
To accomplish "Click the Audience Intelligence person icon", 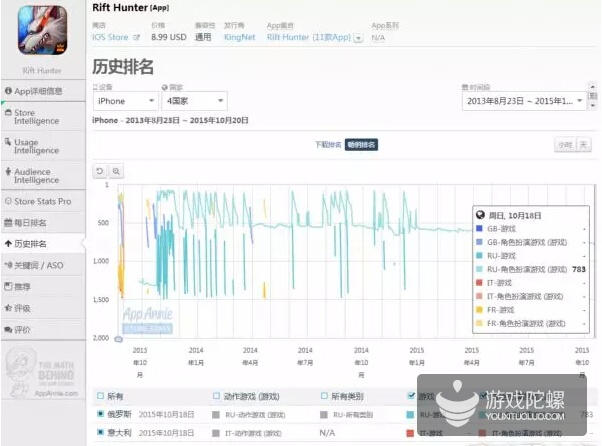I will pos(8,171).
